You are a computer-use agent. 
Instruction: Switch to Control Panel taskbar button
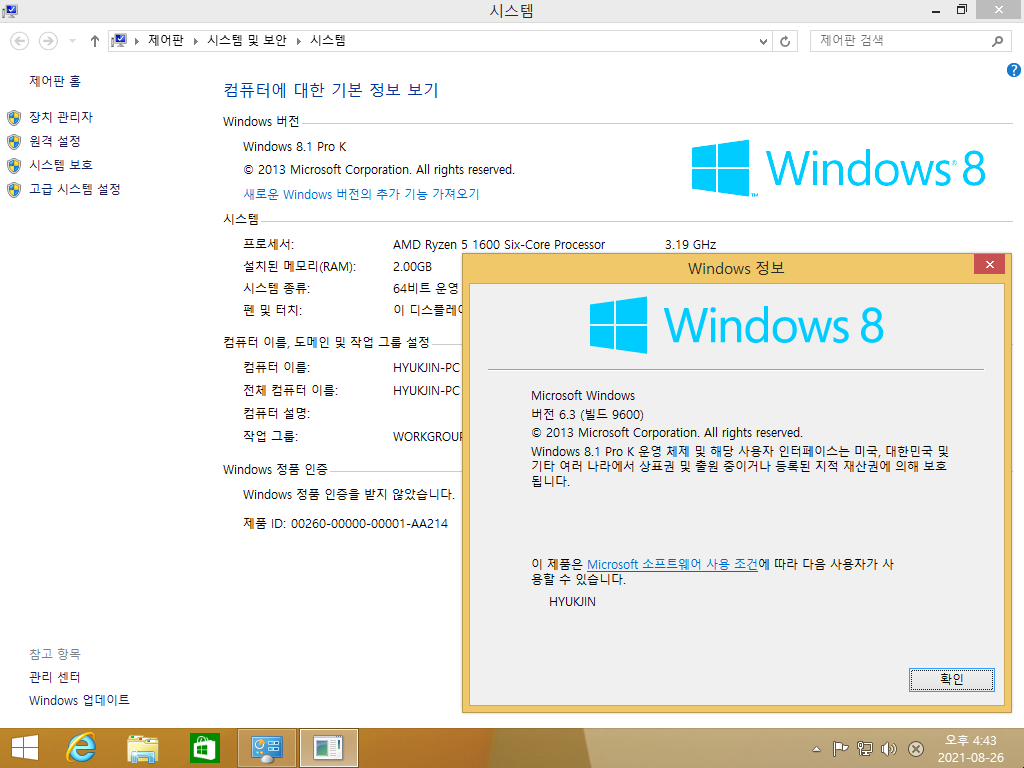266,748
